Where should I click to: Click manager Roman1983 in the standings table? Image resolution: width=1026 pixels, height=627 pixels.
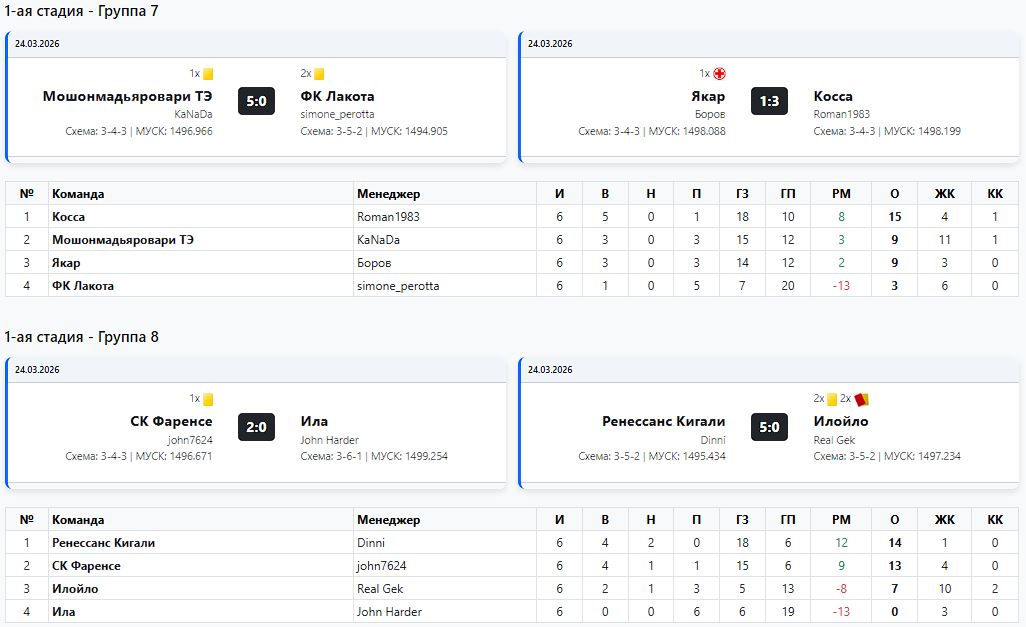click(388, 217)
